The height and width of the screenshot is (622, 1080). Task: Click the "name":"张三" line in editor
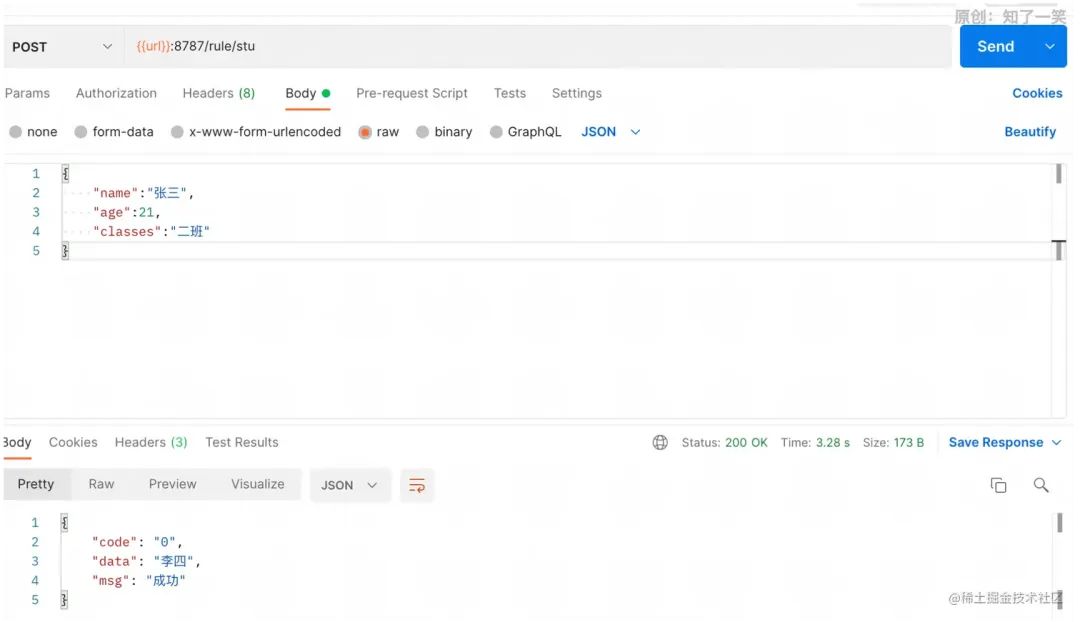tap(143, 193)
